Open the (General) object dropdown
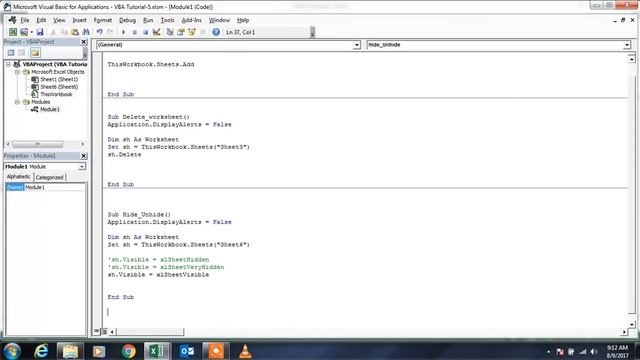This screenshot has width=640, height=360. (x=356, y=45)
